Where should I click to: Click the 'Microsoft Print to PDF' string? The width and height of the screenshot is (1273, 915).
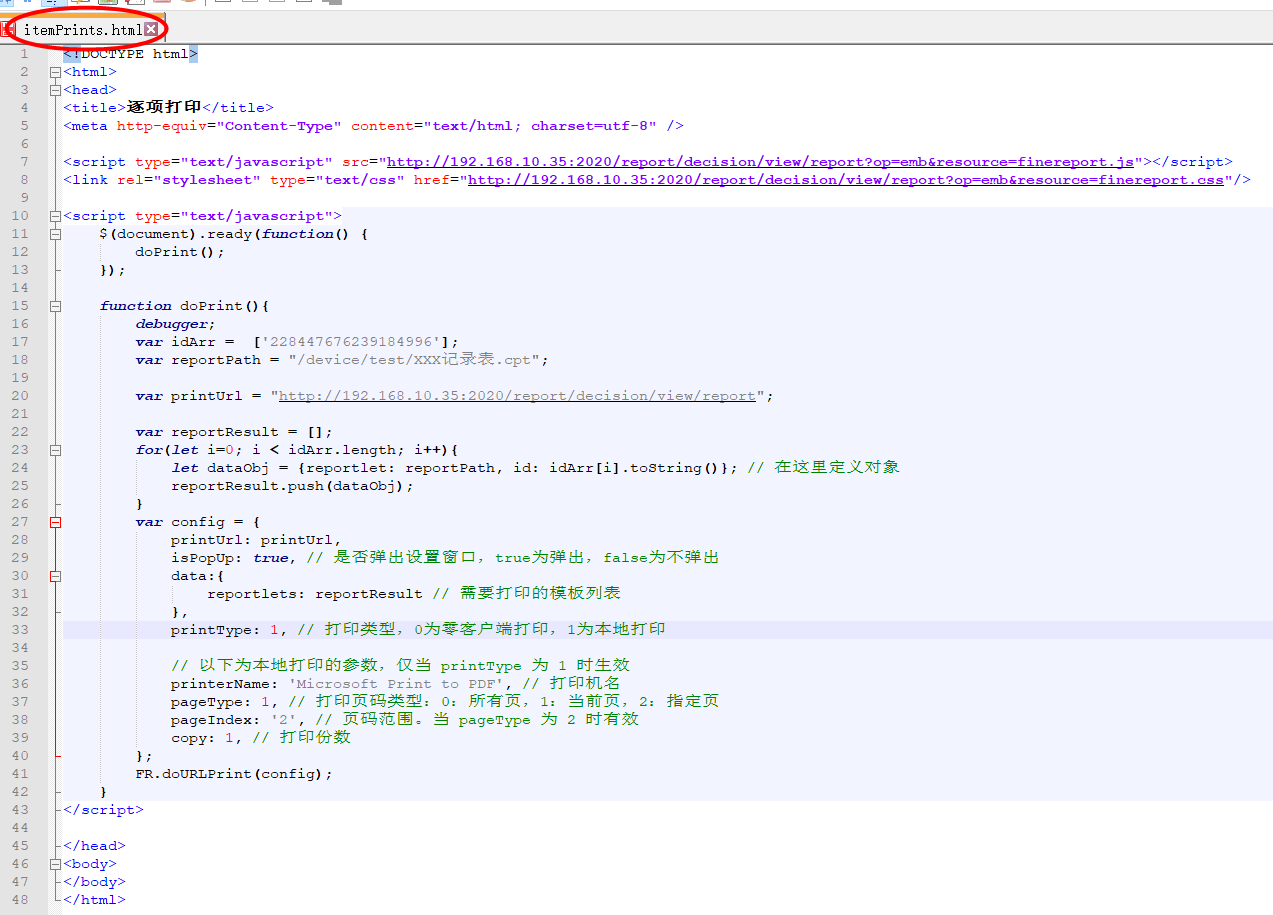click(401, 684)
